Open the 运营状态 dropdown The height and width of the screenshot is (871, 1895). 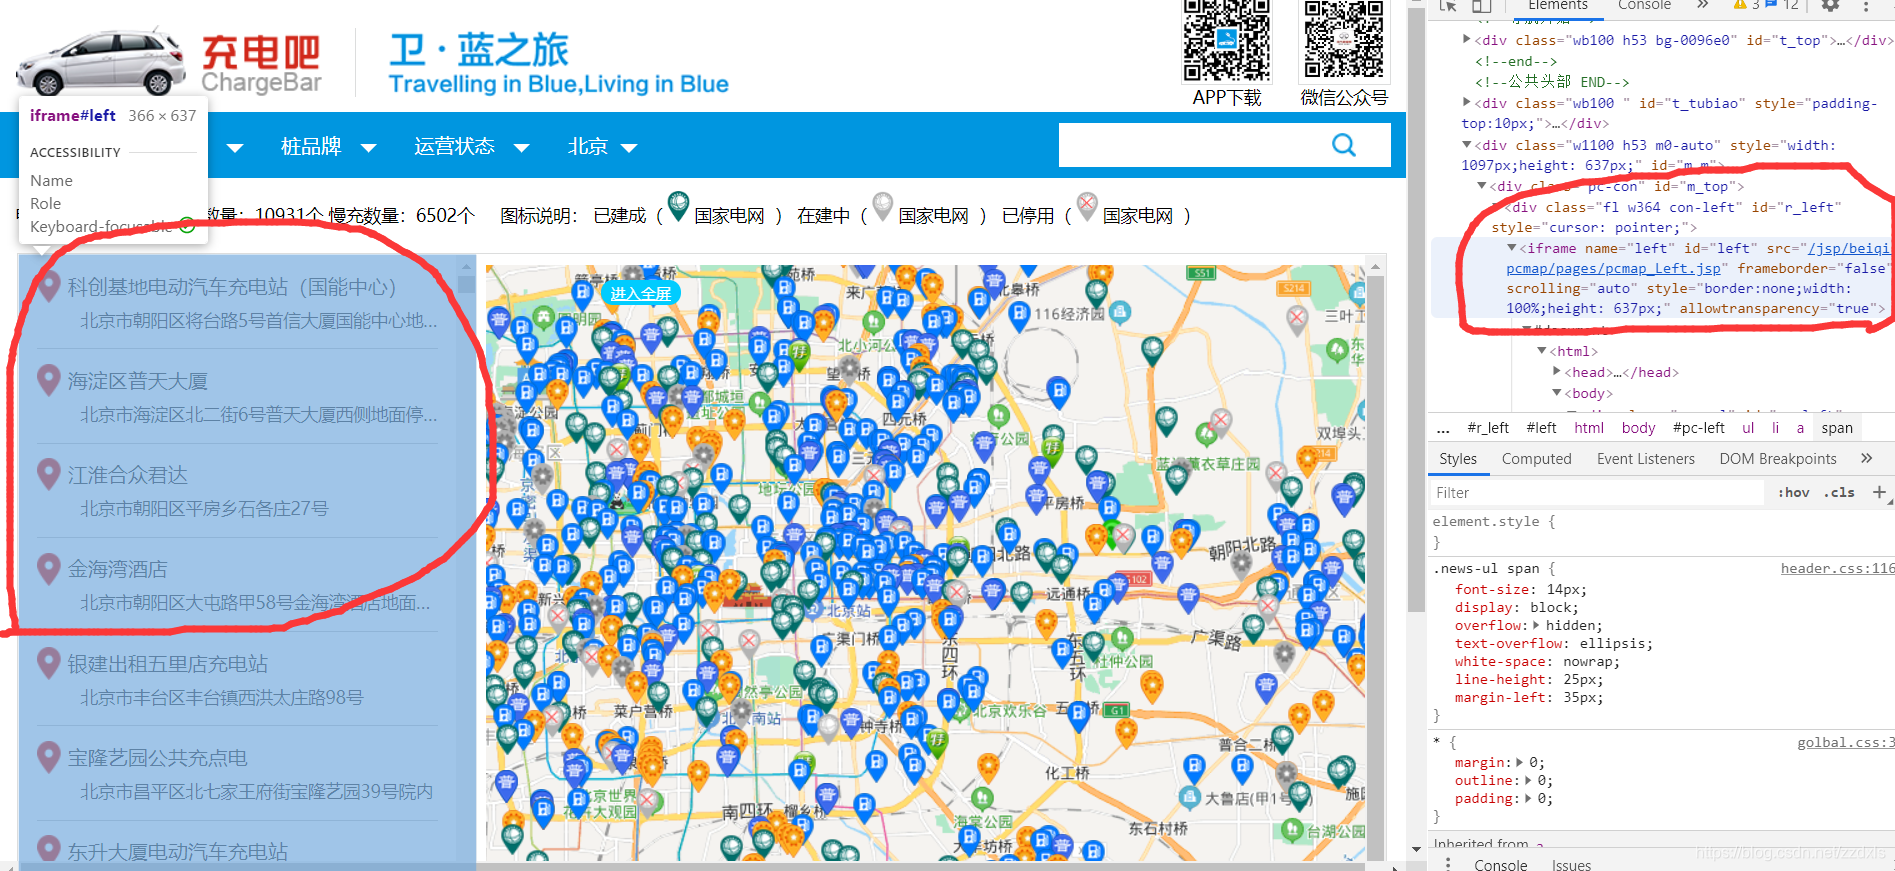tap(471, 147)
